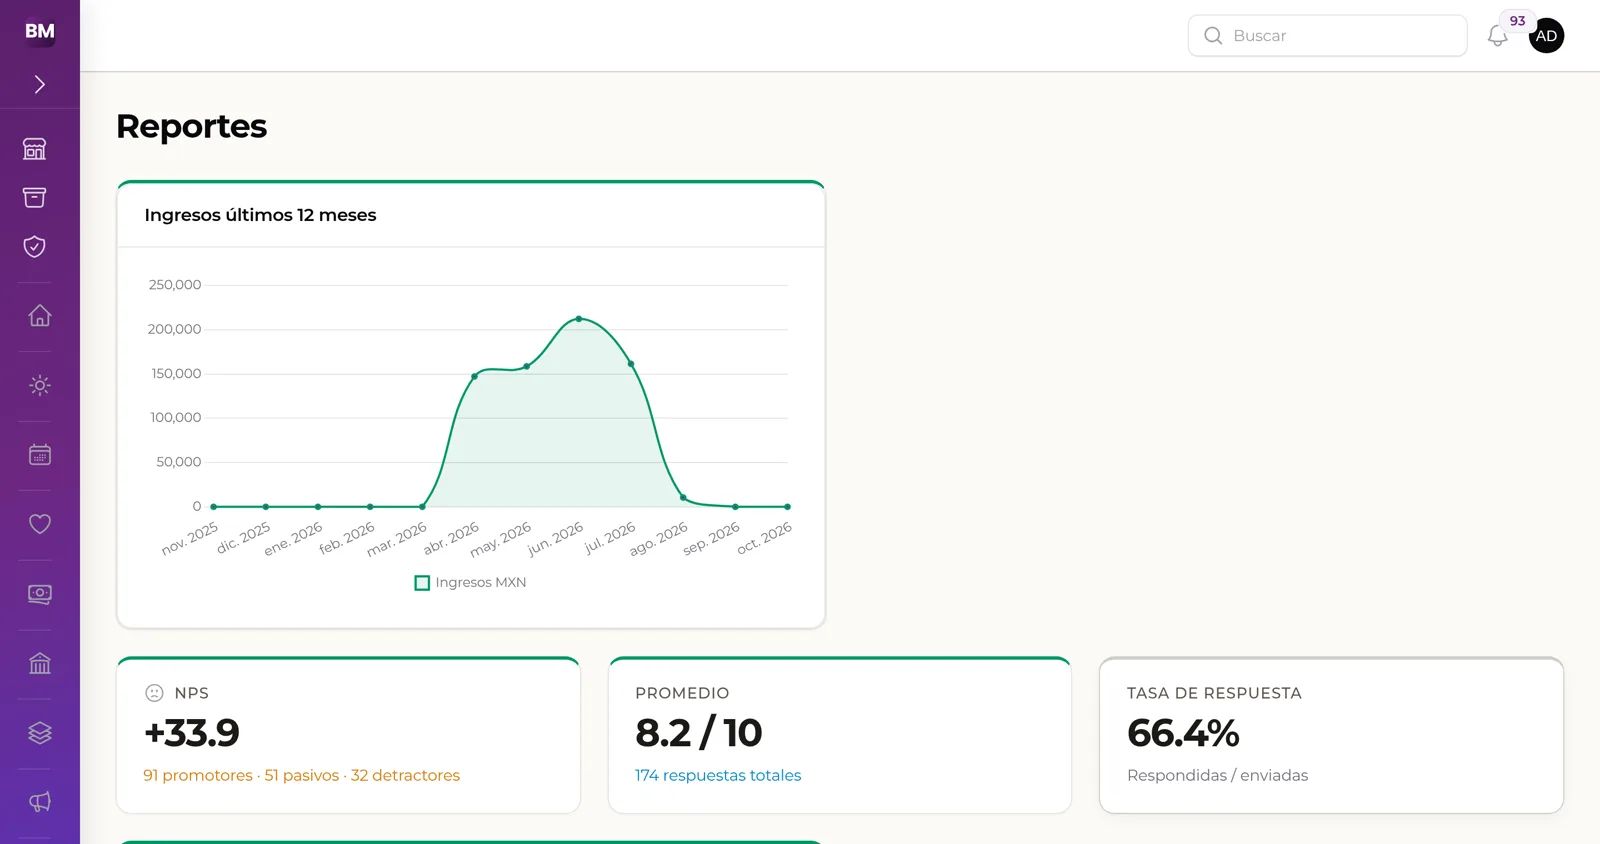Open the sun icon in sidebar
Image resolution: width=1600 pixels, height=844 pixels.
tap(40, 385)
